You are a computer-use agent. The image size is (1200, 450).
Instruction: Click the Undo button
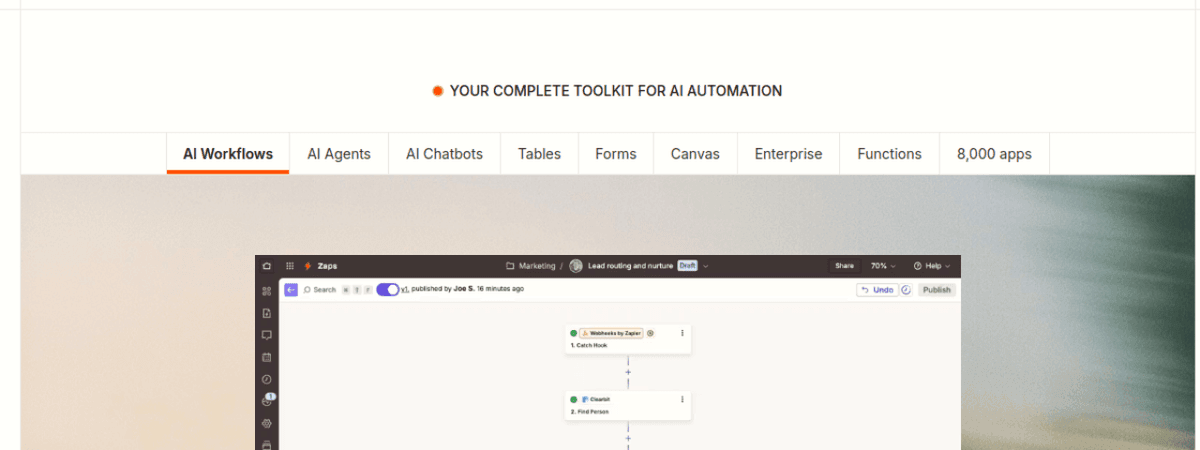point(877,290)
